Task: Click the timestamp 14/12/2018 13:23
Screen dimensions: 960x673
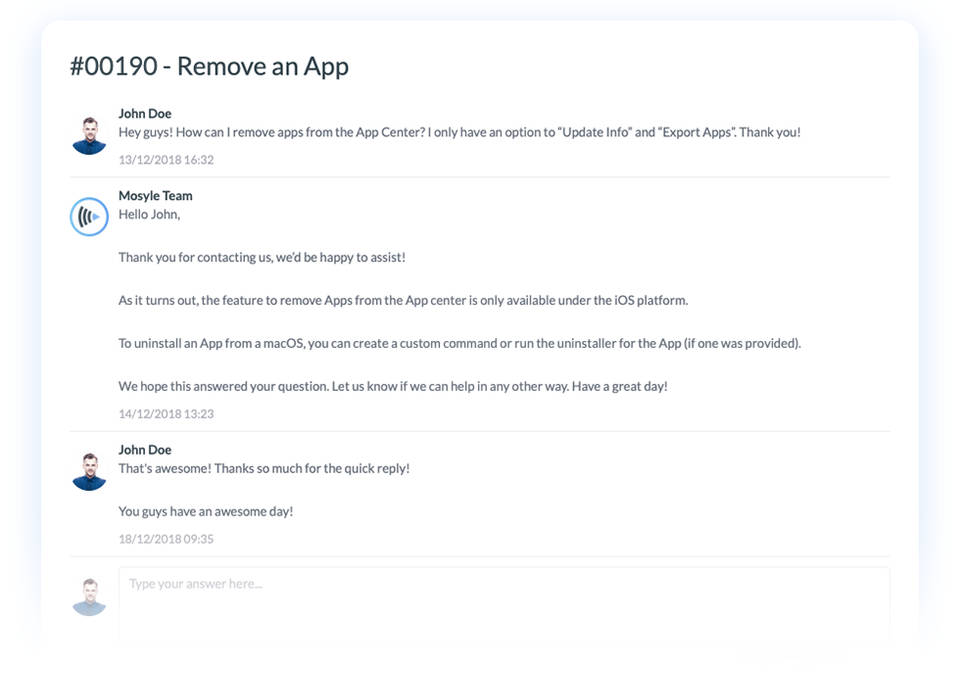Action: [x=166, y=414]
